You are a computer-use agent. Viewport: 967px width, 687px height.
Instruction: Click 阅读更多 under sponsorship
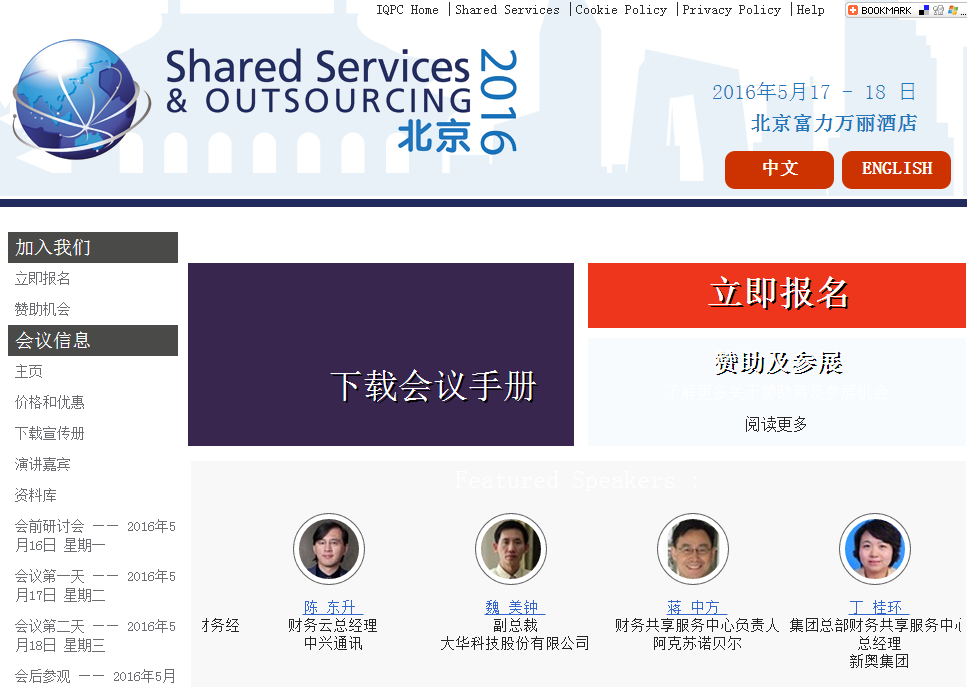pos(776,424)
